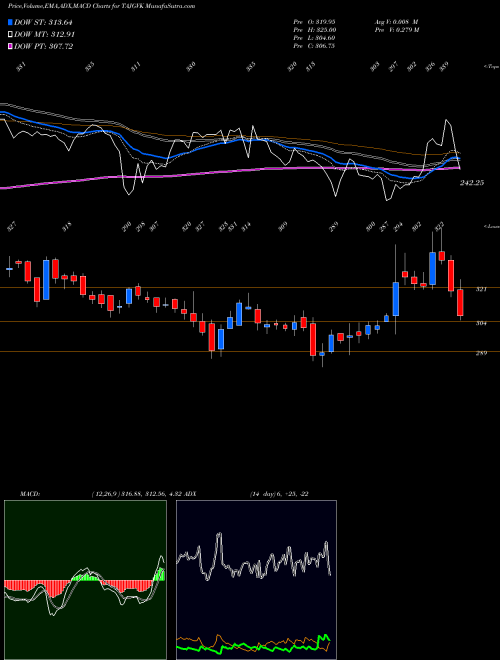The width and height of the screenshot is (500, 660).
Task: Click the 242.25 price label beside the EMA chart
Action: 472,183
